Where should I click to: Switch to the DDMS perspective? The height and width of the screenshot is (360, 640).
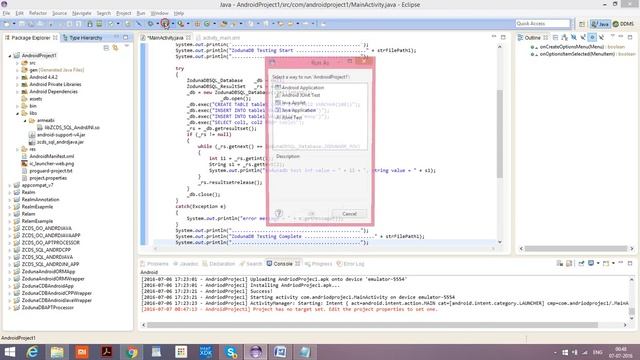click(x=624, y=24)
